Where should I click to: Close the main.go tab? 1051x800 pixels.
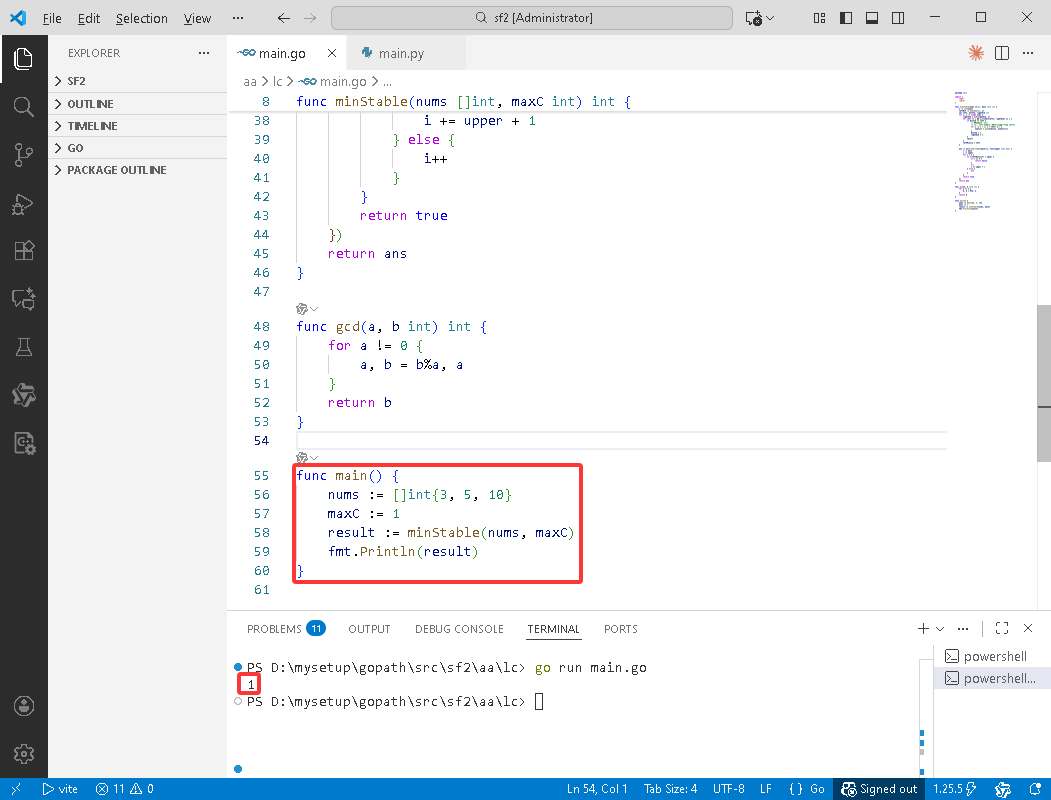tap(332, 53)
